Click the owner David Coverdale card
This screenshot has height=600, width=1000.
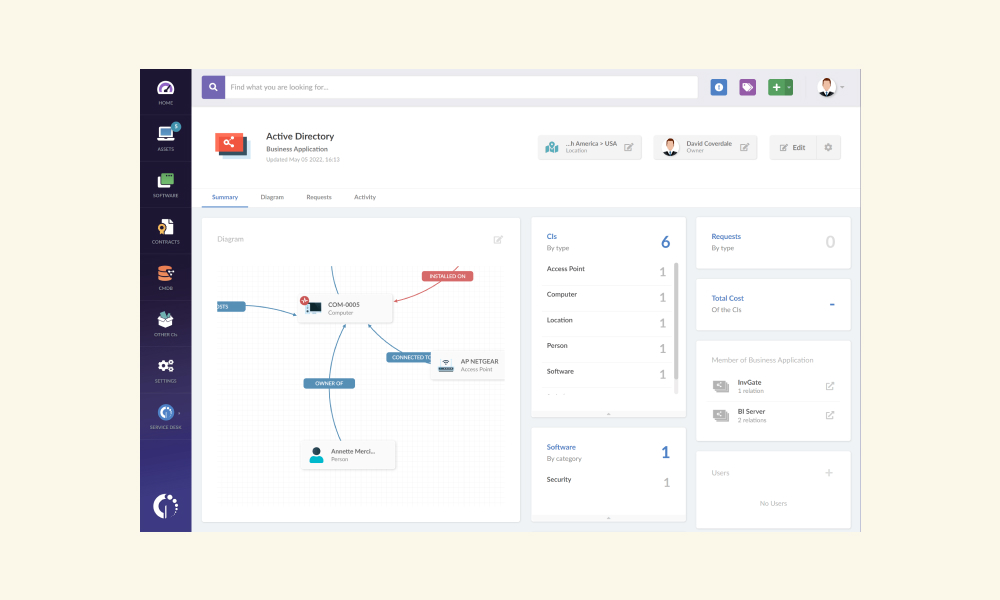click(x=705, y=147)
